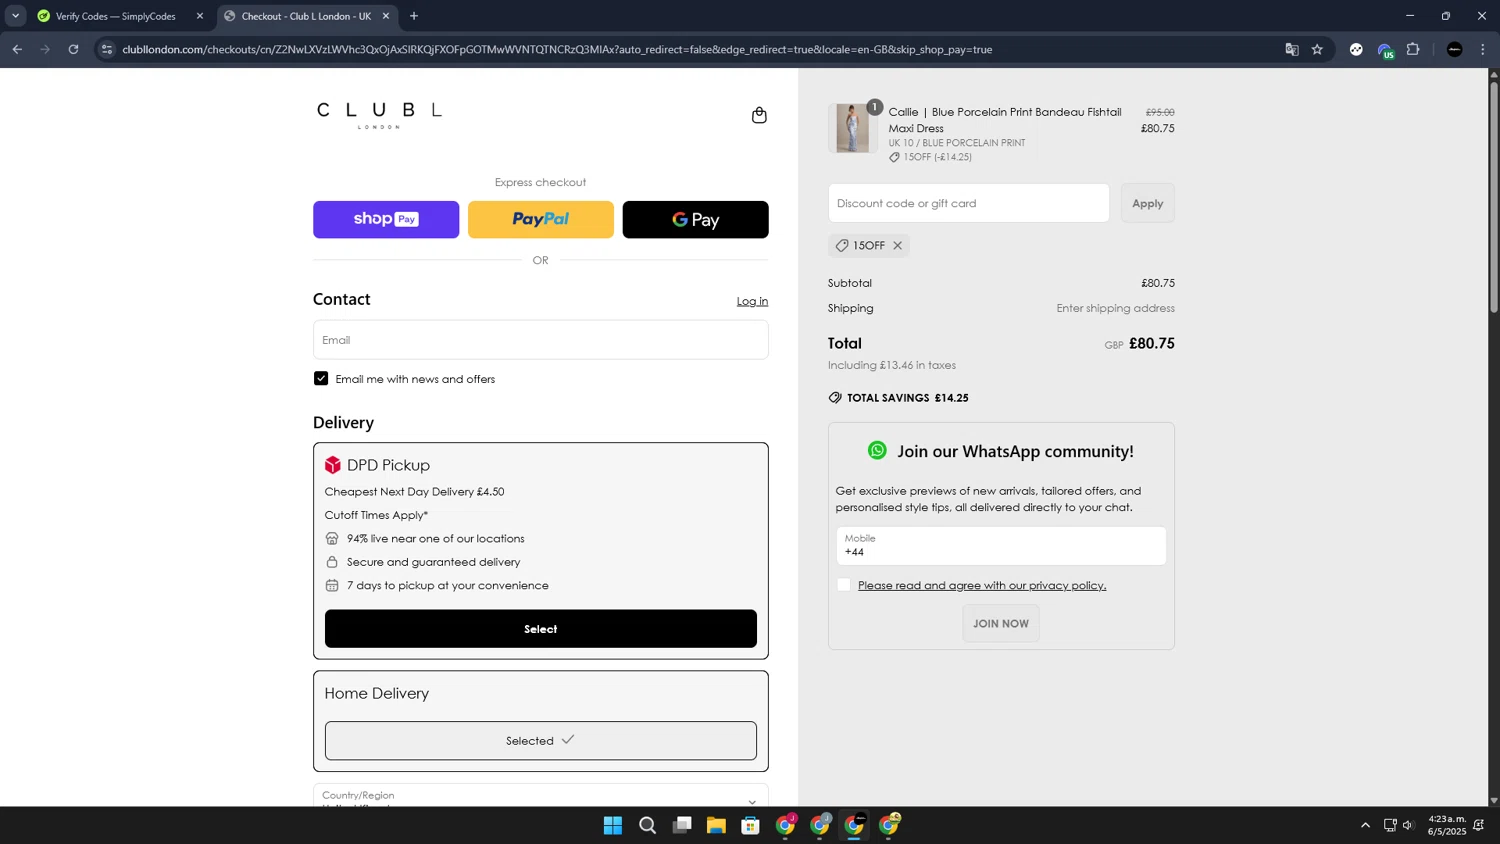1500x844 pixels.
Task: Click the translate page icon in address bar
Action: tap(1291, 49)
